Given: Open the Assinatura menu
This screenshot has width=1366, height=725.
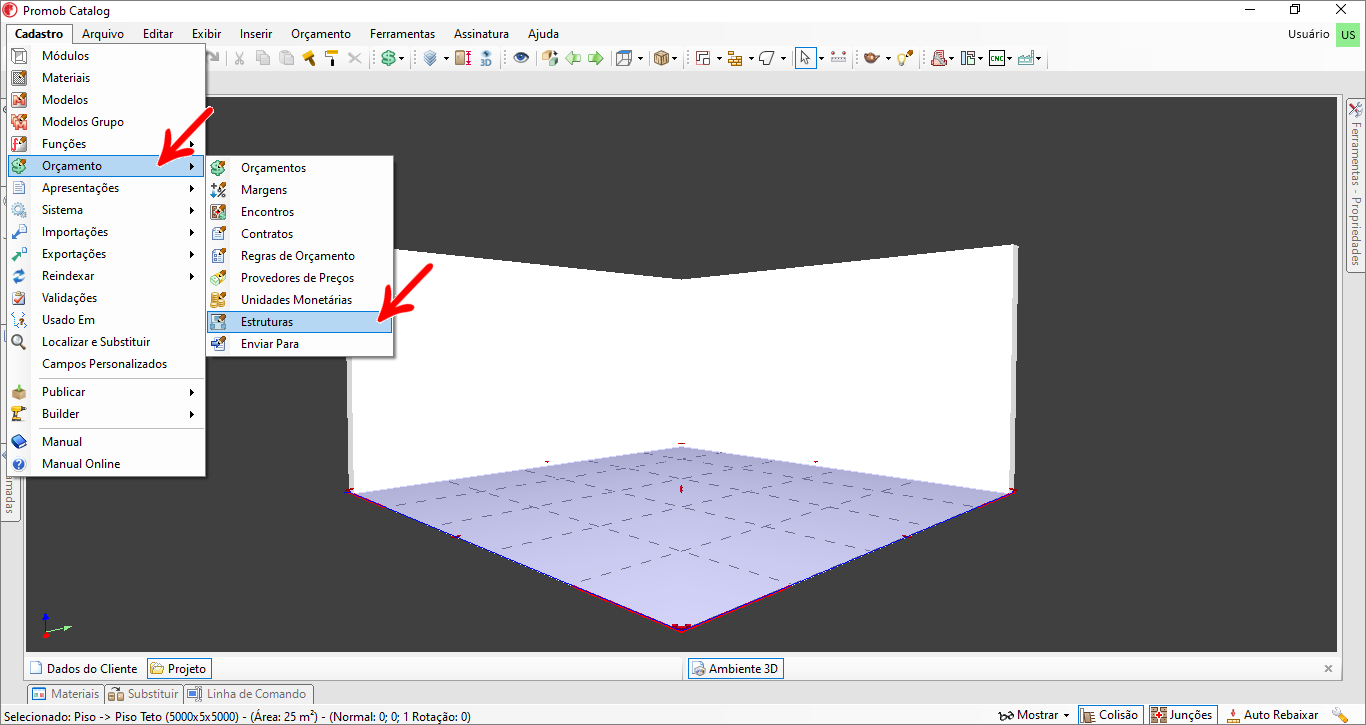Looking at the screenshot, I should click(x=481, y=34).
